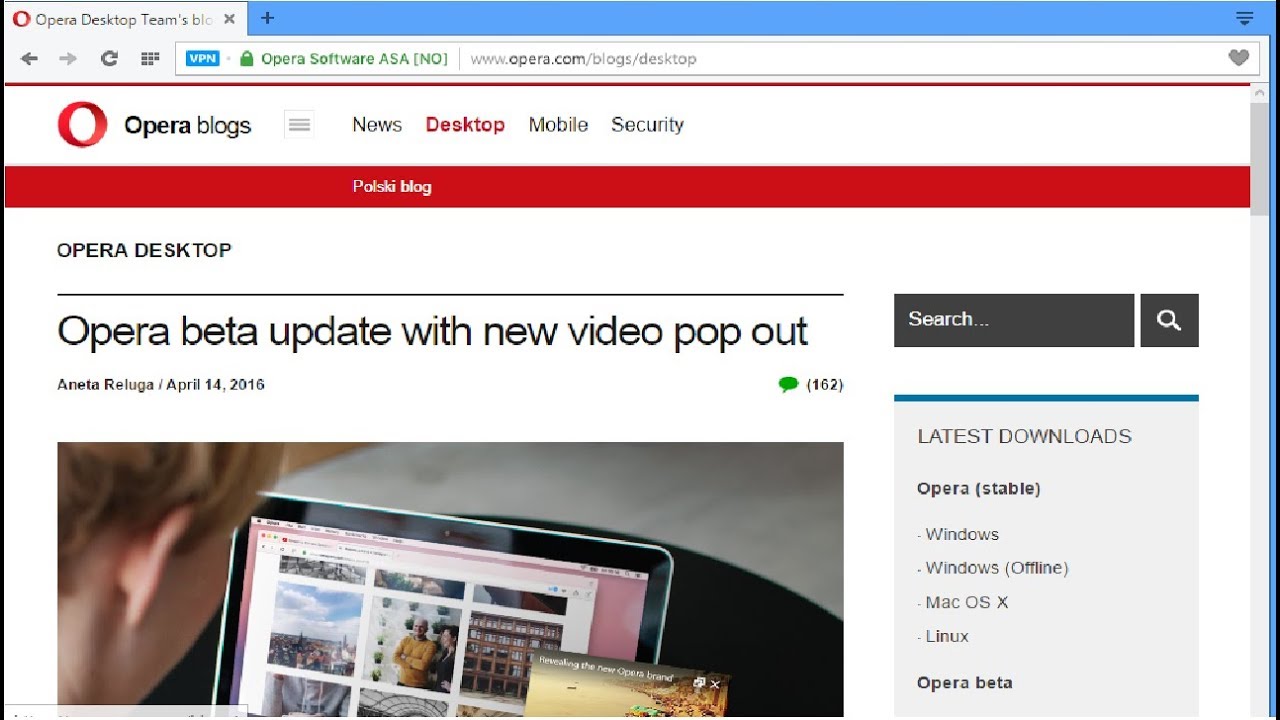
Task: Click the article's laptop image
Action: [x=450, y=580]
